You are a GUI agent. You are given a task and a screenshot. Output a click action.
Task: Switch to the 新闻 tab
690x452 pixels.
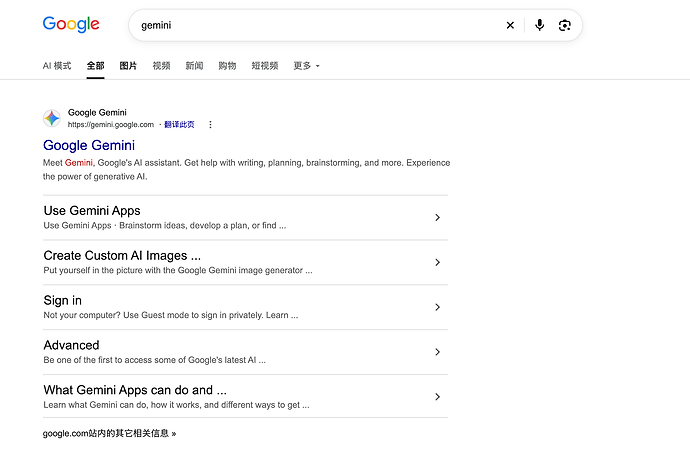(x=195, y=66)
